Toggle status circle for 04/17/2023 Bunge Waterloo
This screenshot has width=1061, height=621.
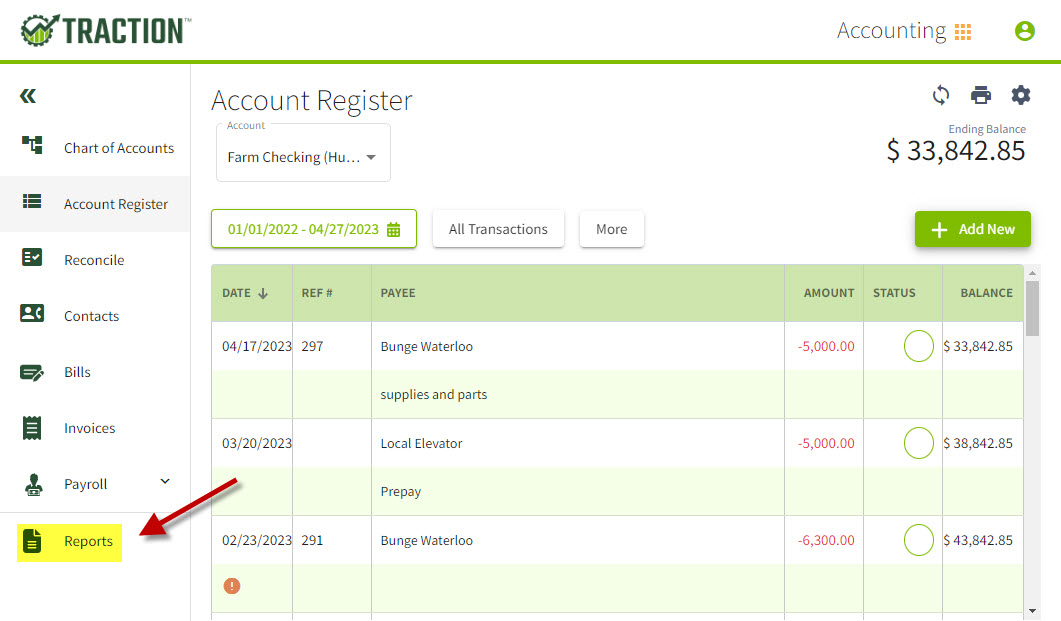click(x=918, y=346)
